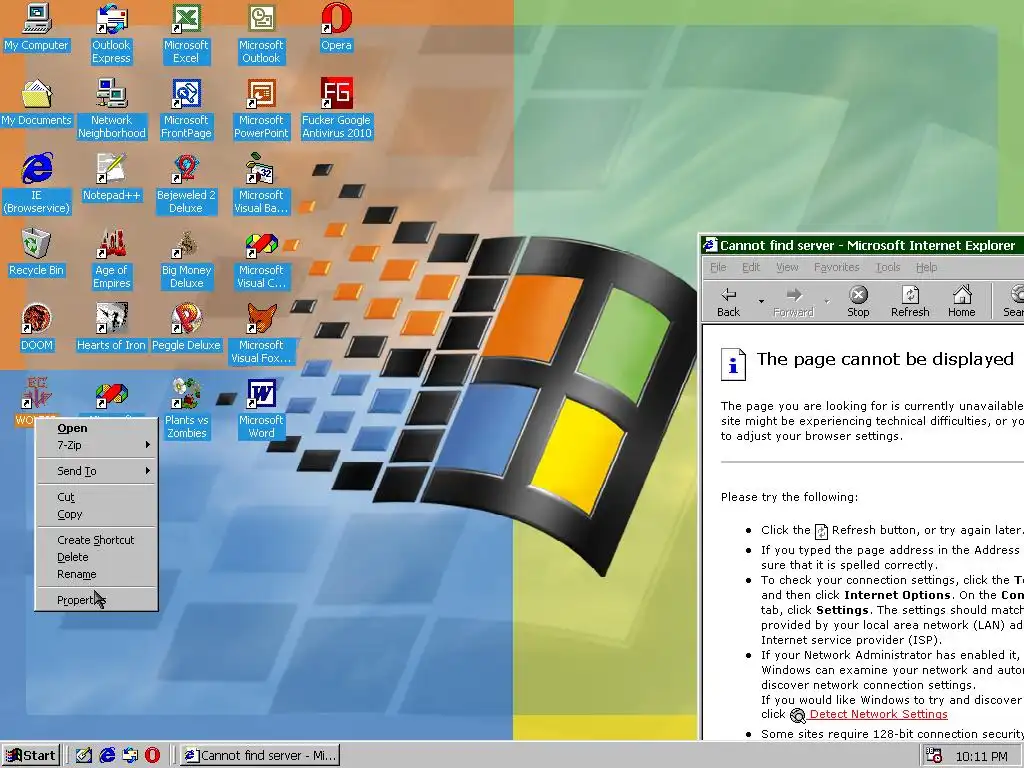The image size is (1024, 768).
Task: Choose Delete in the context menu
Action: point(96,557)
